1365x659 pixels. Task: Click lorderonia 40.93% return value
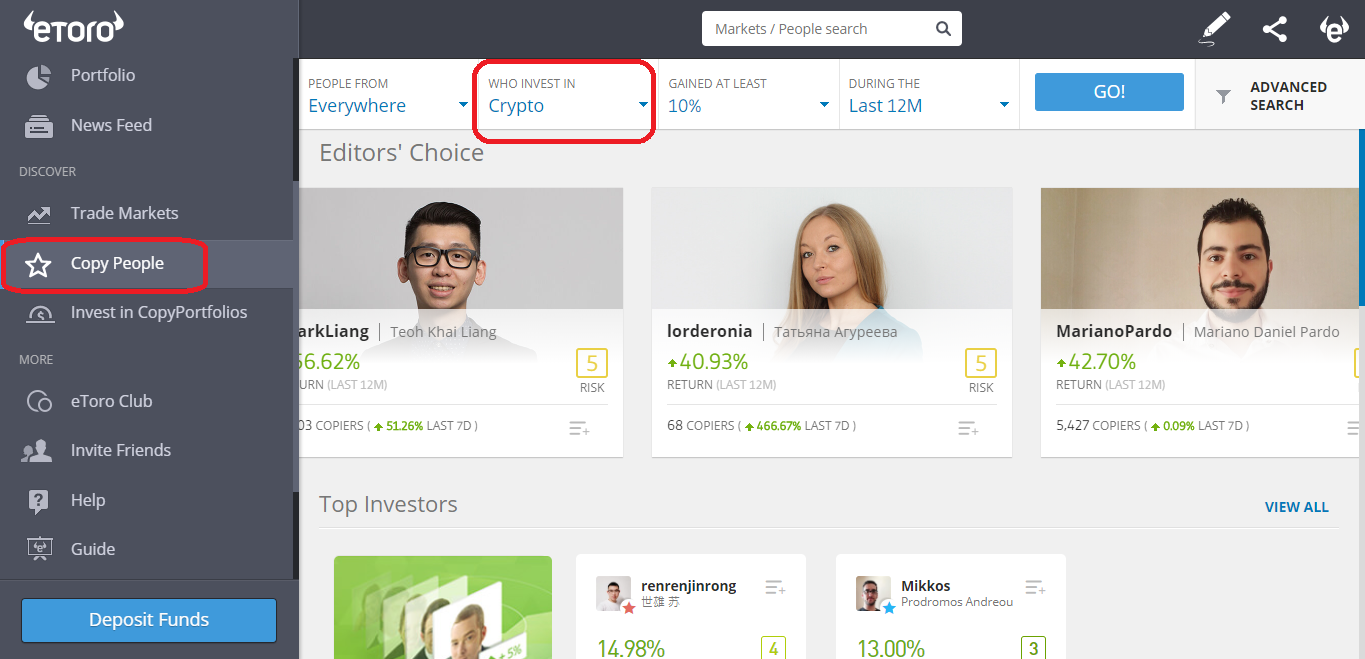[708, 362]
